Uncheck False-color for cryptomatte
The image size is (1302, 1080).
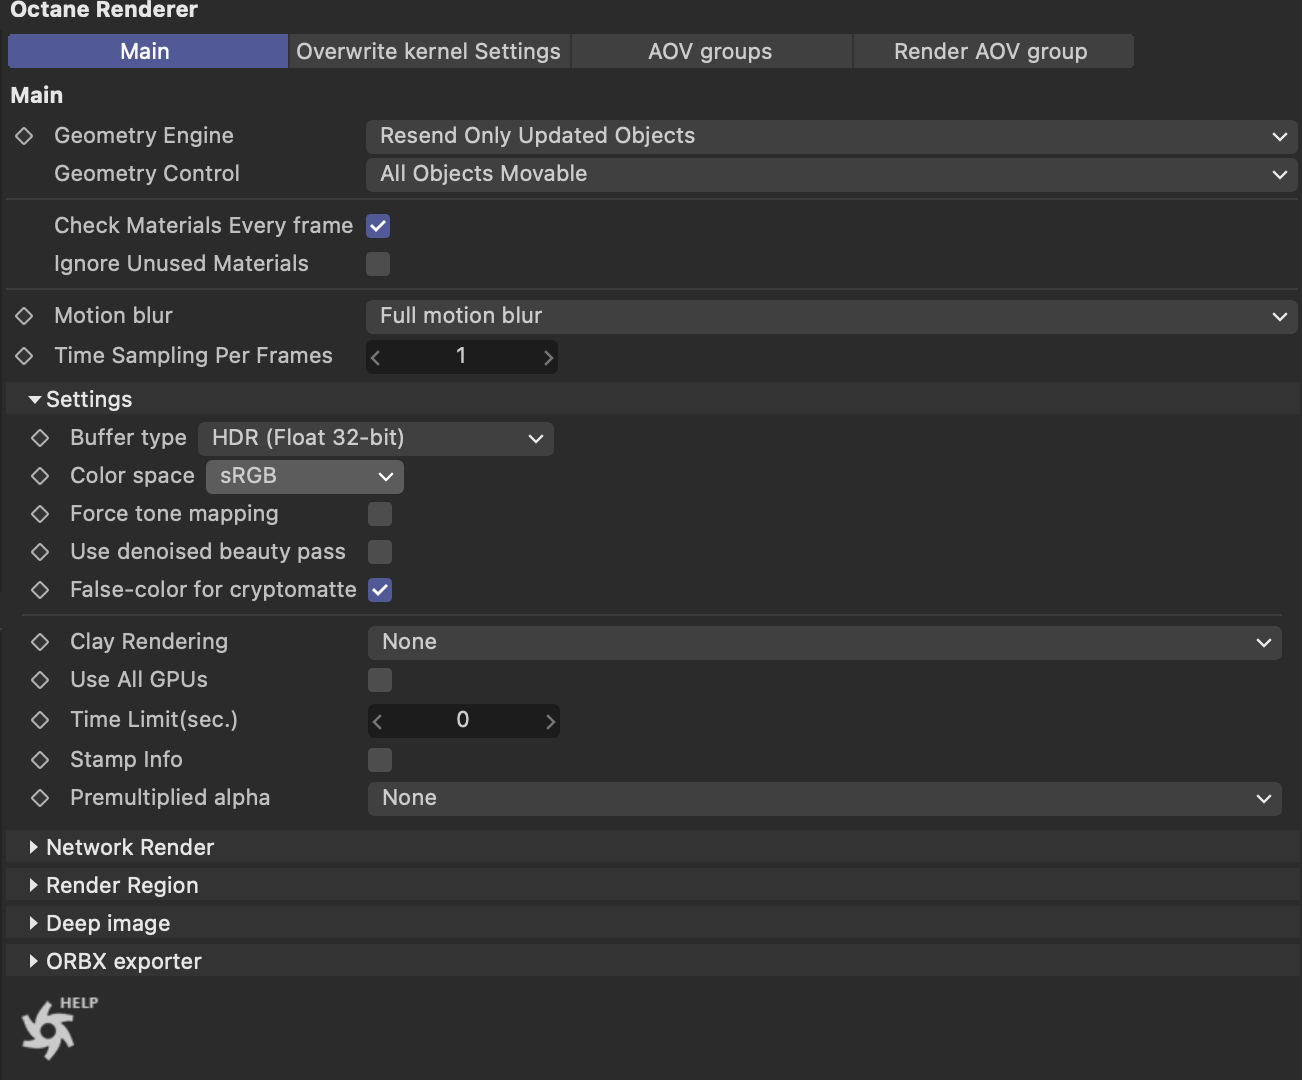click(x=380, y=590)
